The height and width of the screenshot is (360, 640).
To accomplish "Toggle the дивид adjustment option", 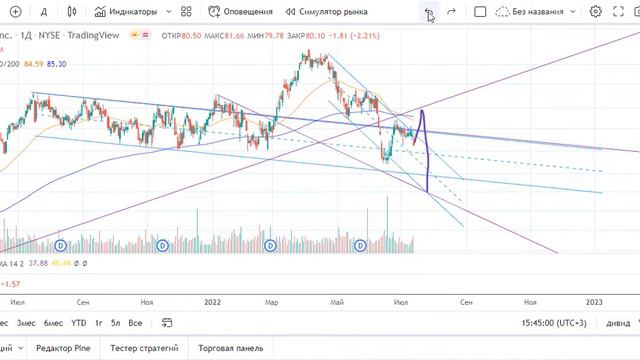I will pos(618,323).
